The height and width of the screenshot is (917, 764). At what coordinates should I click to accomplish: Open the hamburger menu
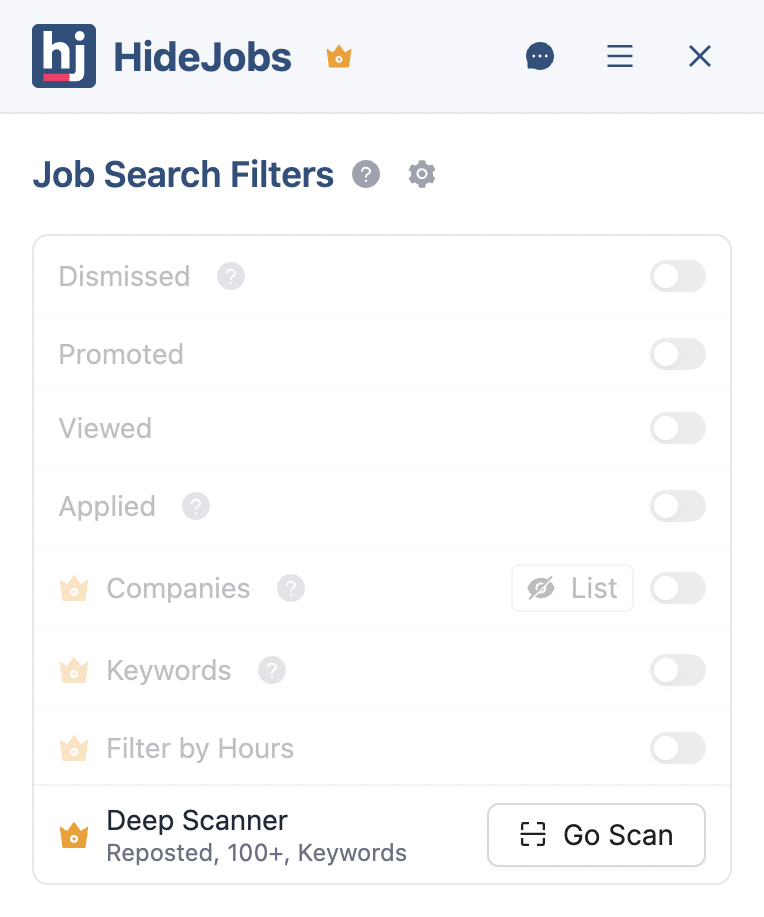[620, 56]
